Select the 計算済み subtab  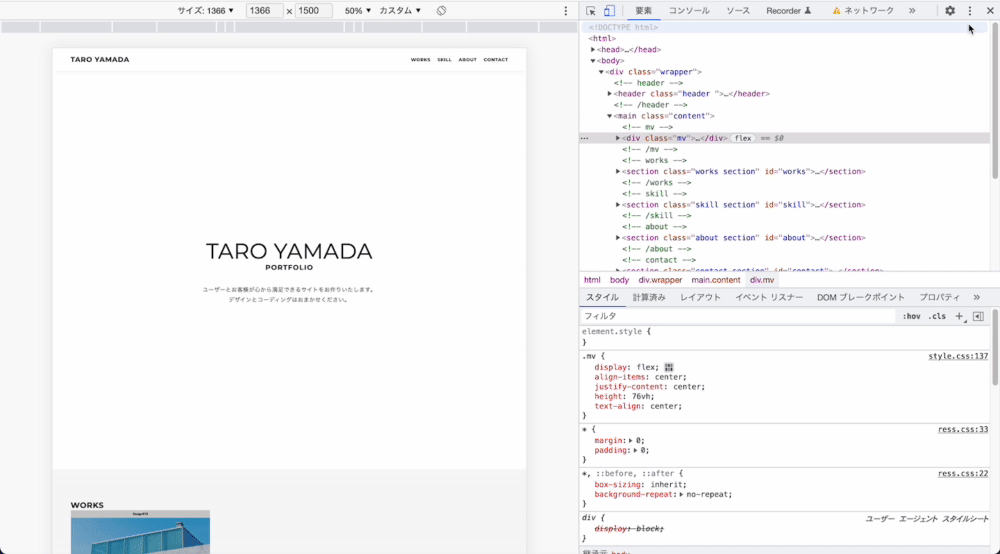(649, 298)
